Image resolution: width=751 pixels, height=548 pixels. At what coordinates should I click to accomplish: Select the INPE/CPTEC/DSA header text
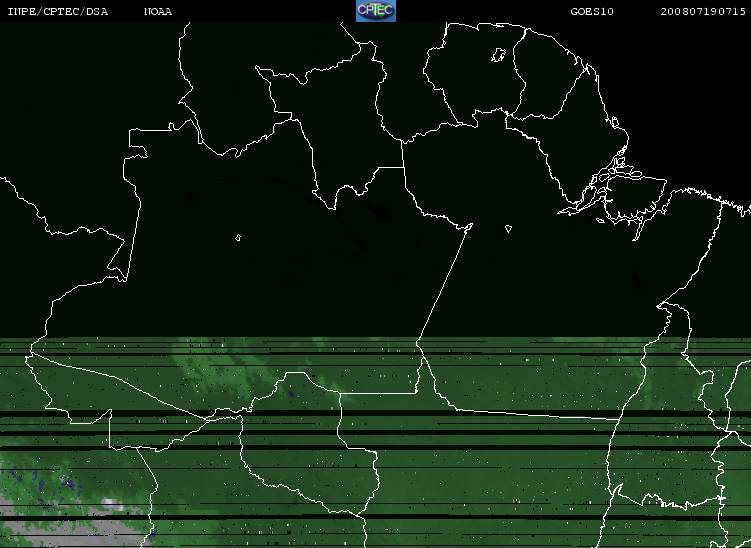58,11
